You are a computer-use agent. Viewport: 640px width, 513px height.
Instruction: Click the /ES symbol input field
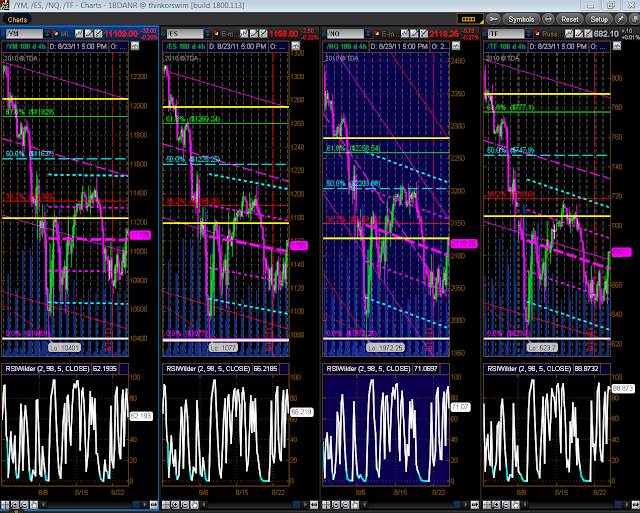(x=184, y=33)
